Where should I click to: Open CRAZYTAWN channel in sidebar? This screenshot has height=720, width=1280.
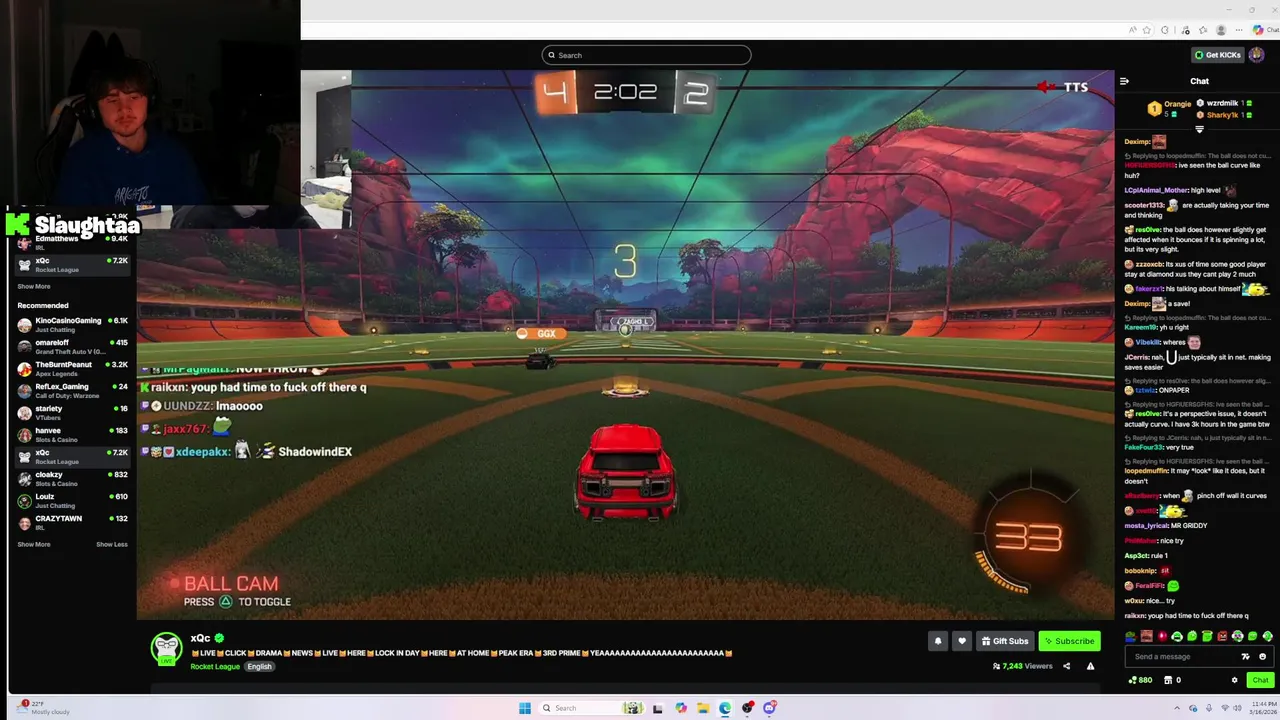point(72,522)
